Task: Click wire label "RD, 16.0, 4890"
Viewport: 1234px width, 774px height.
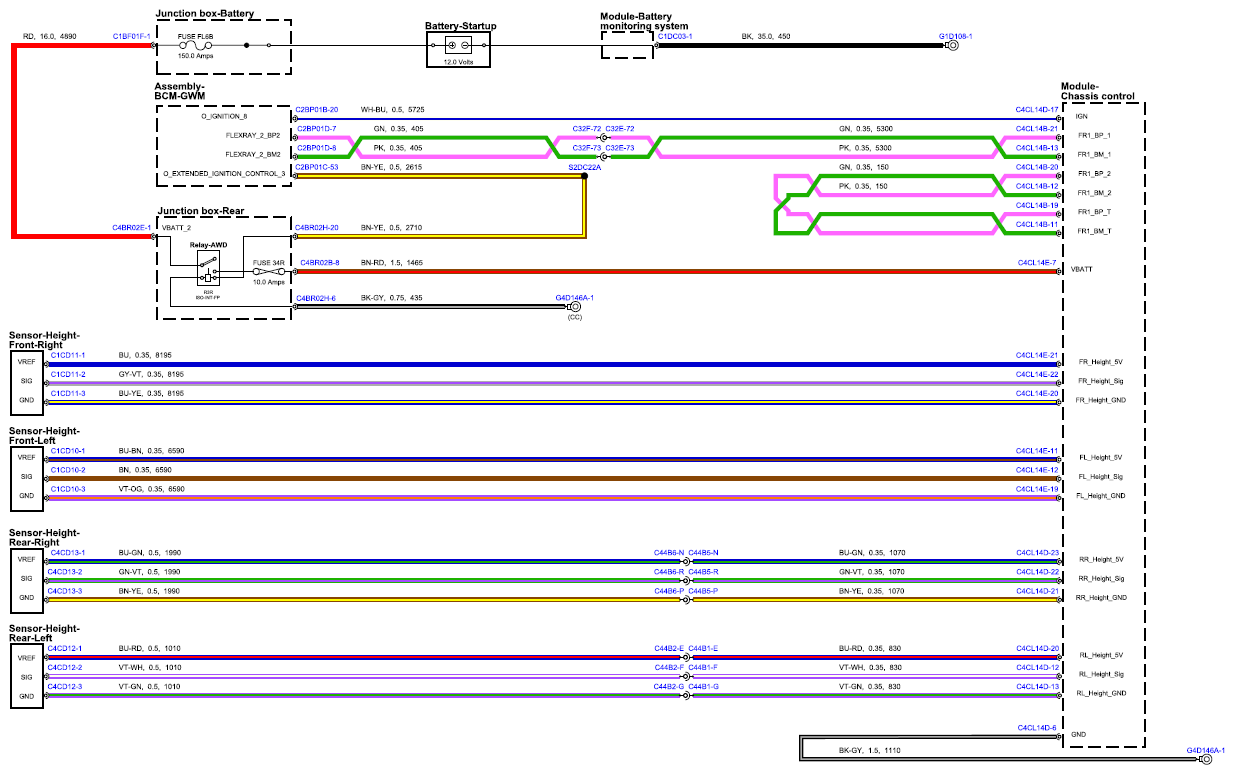Action: click(49, 36)
